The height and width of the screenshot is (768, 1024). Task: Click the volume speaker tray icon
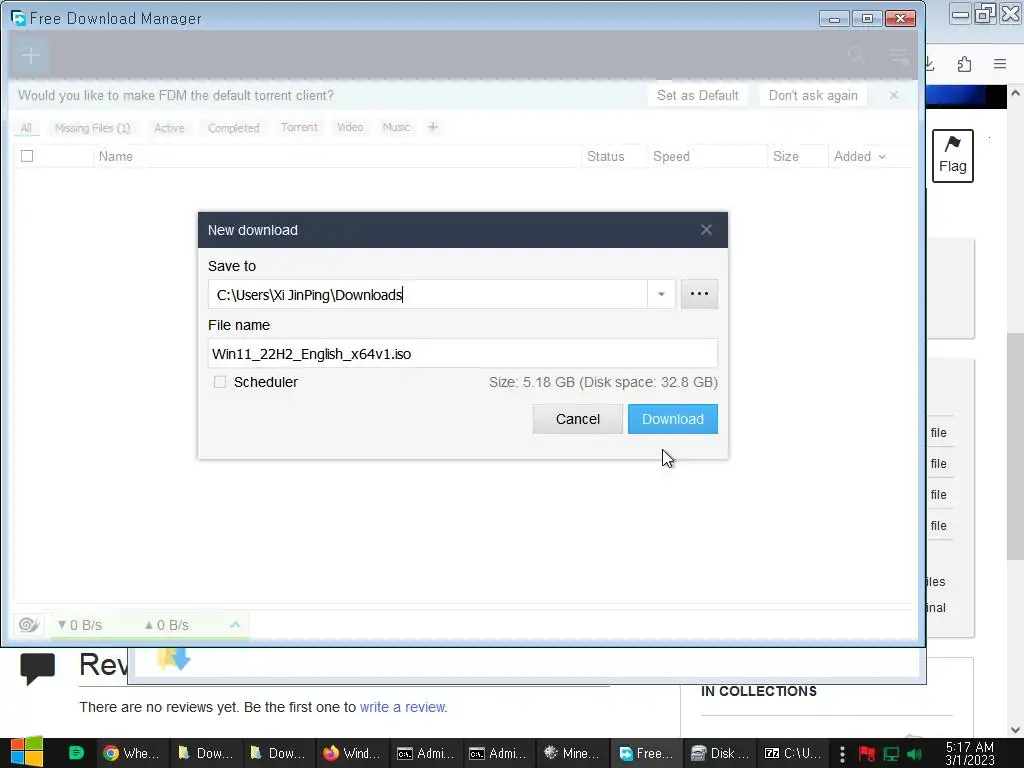[x=914, y=754]
